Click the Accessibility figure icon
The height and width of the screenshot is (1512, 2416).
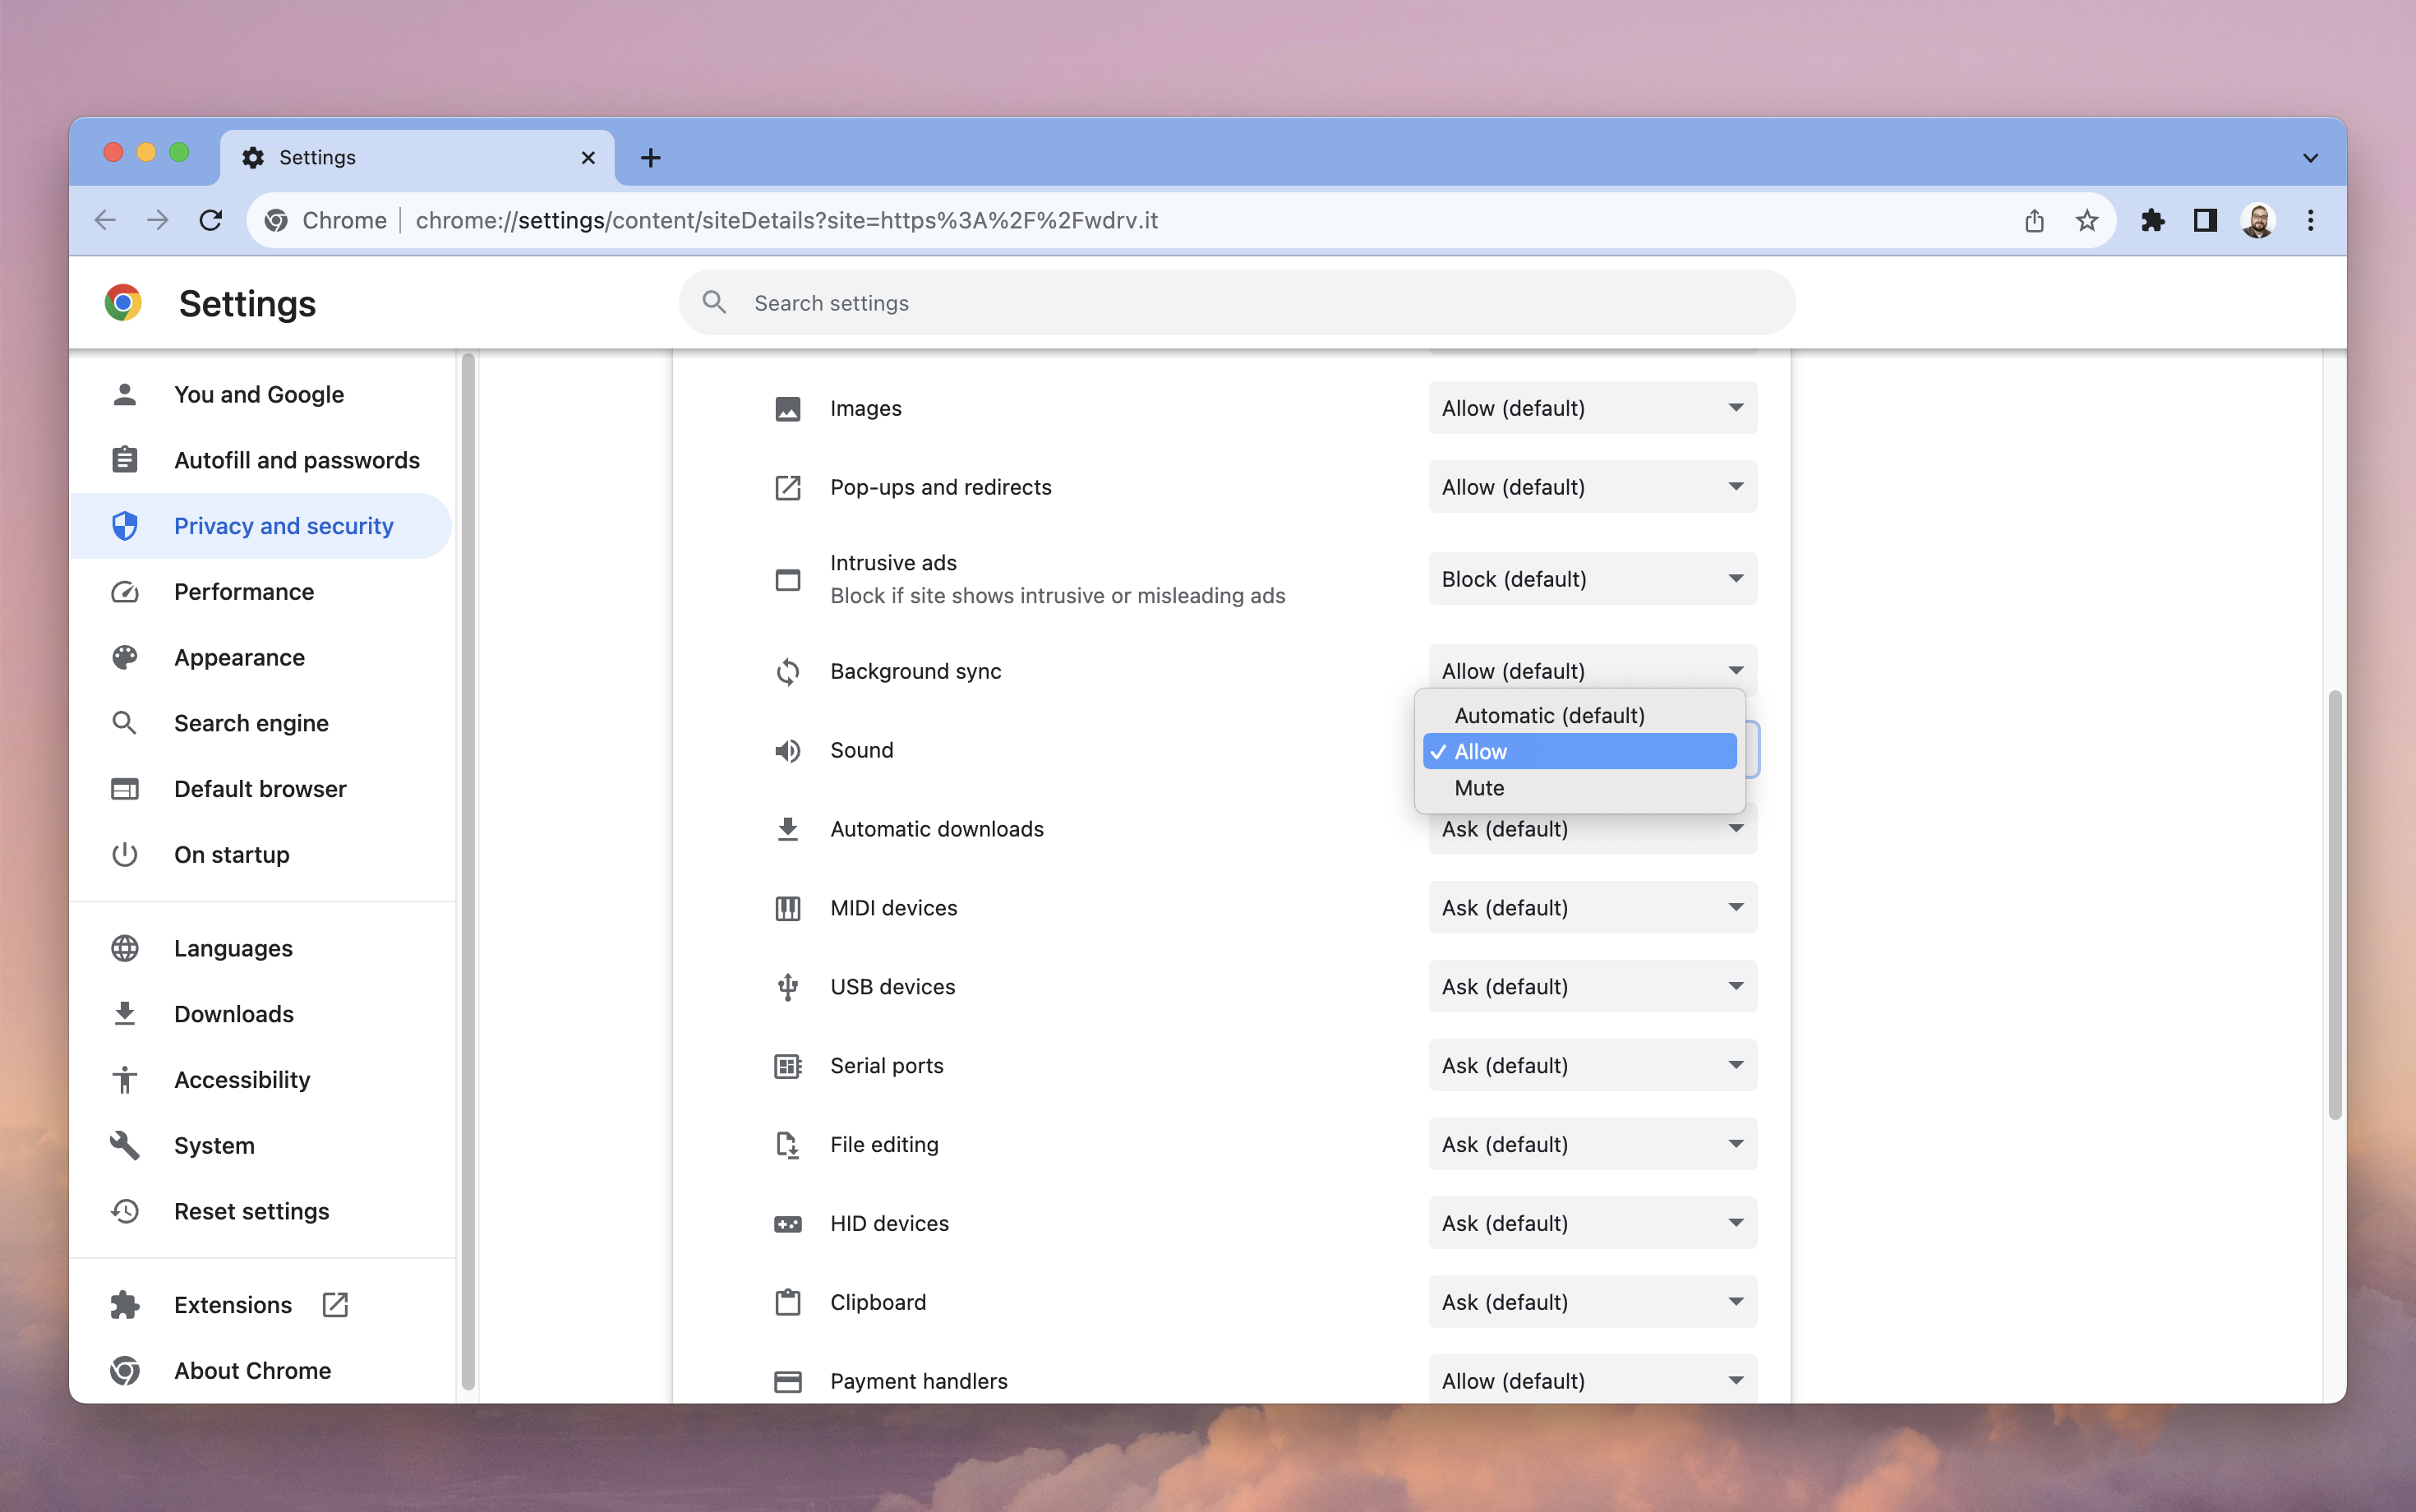tap(124, 1079)
